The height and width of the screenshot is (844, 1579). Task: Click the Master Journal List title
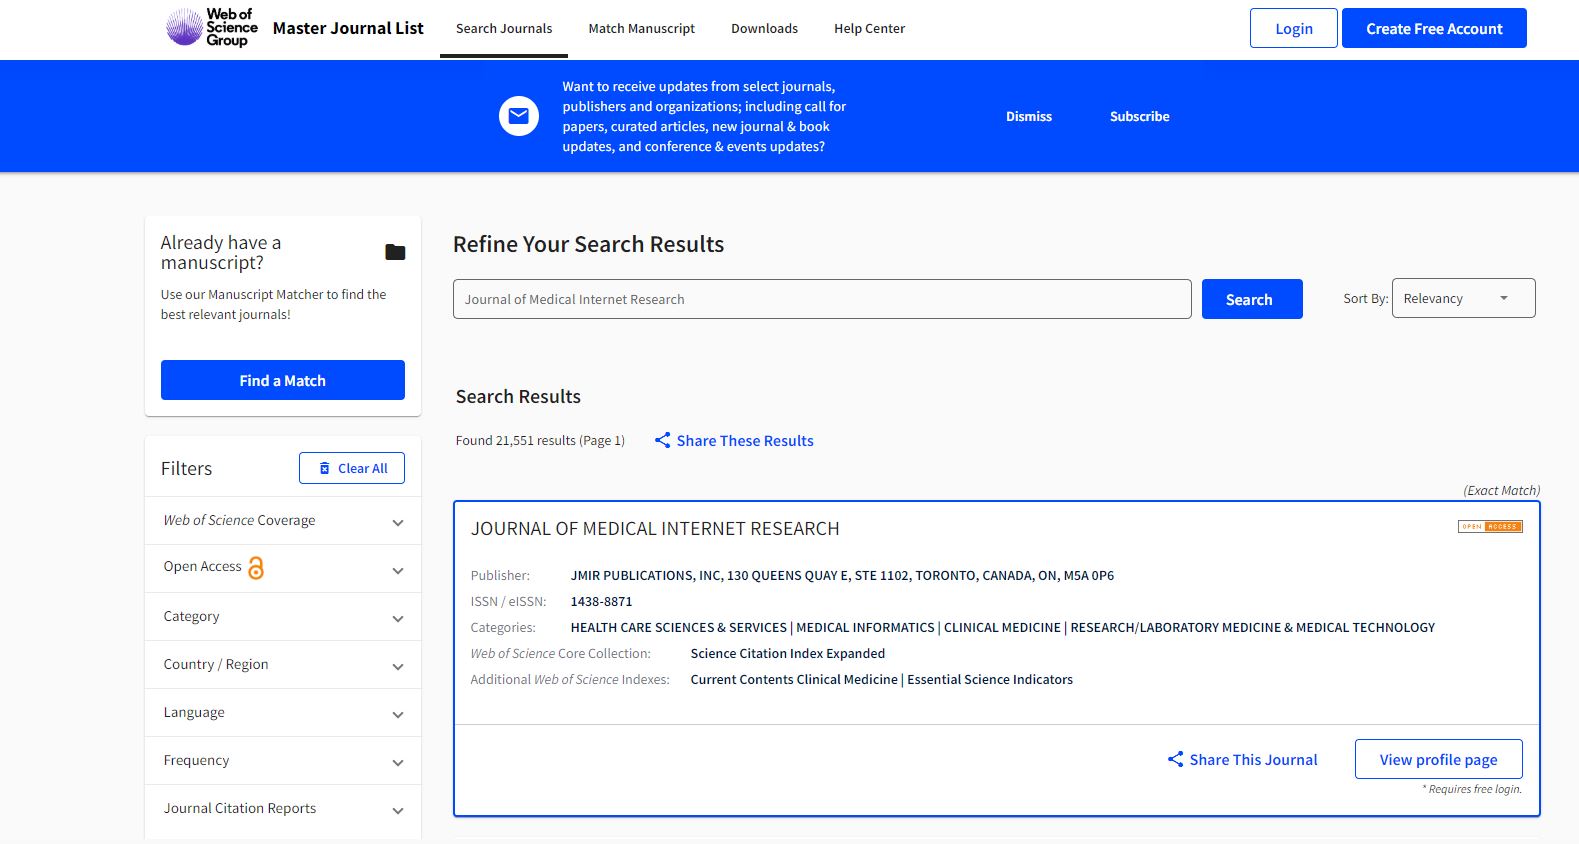click(x=348, y=28)
